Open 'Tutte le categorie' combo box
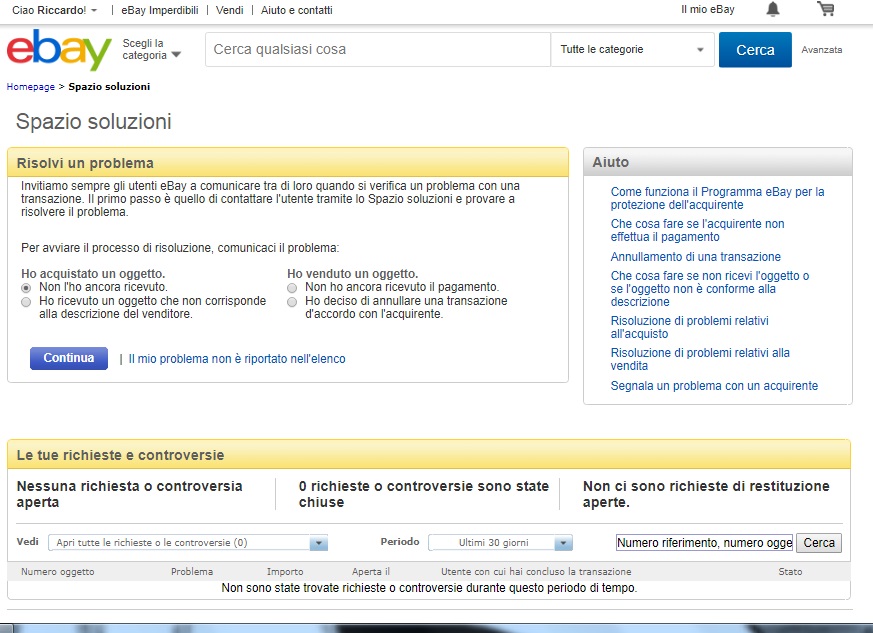The height and width of the screenshot is (633, 873). (x=632, y=50)
